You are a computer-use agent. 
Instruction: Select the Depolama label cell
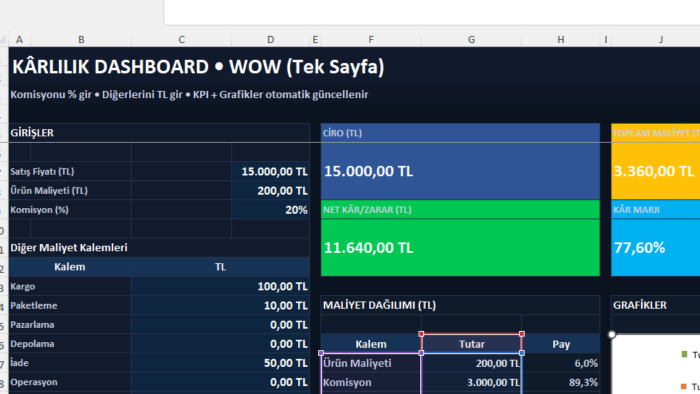pyautogui.click(x=70, y=344)
